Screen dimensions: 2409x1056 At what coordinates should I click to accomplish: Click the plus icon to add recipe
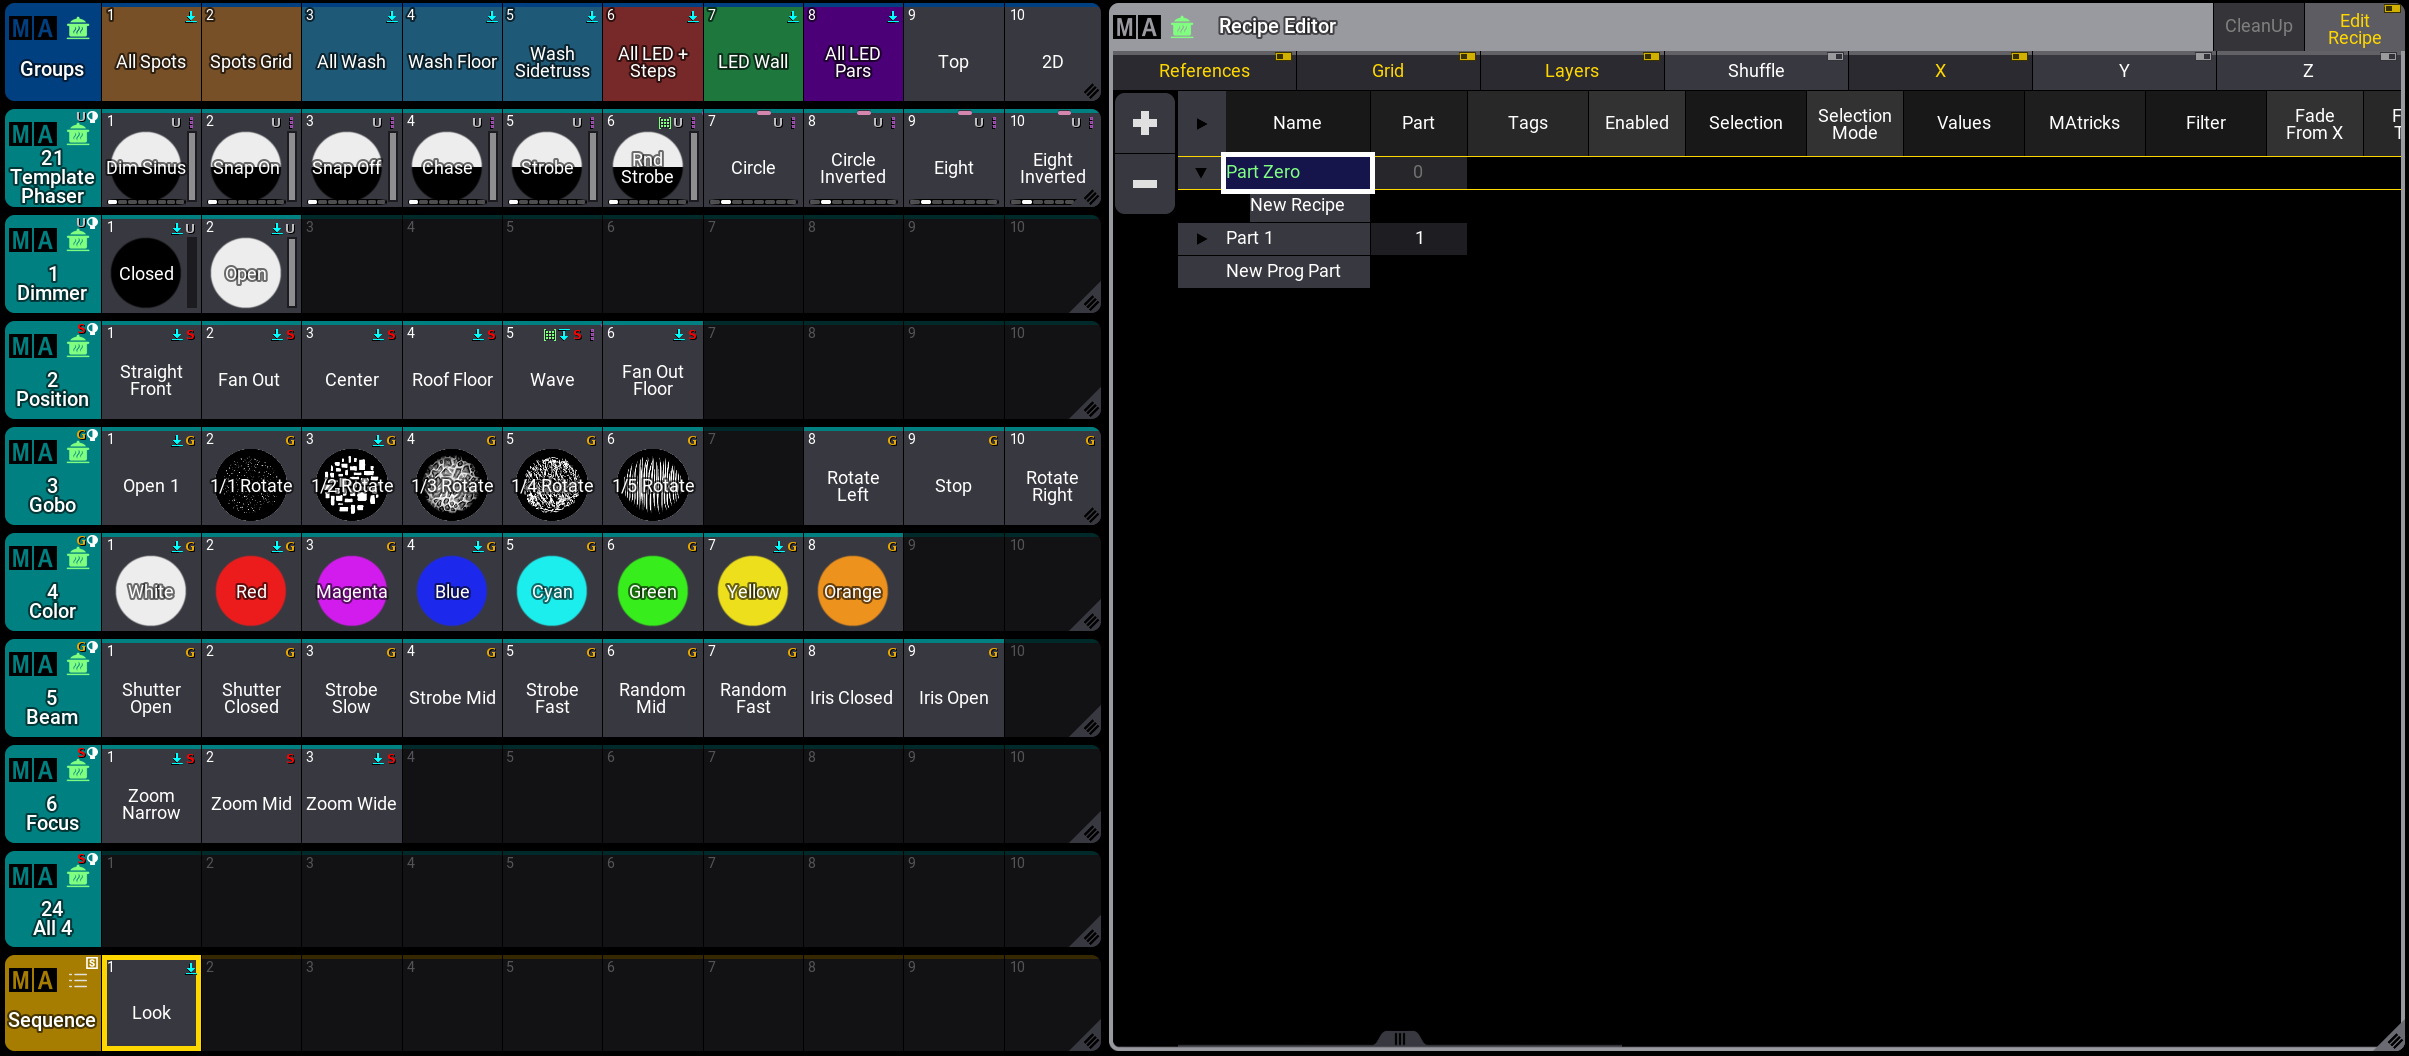[x=1144, y=123]
